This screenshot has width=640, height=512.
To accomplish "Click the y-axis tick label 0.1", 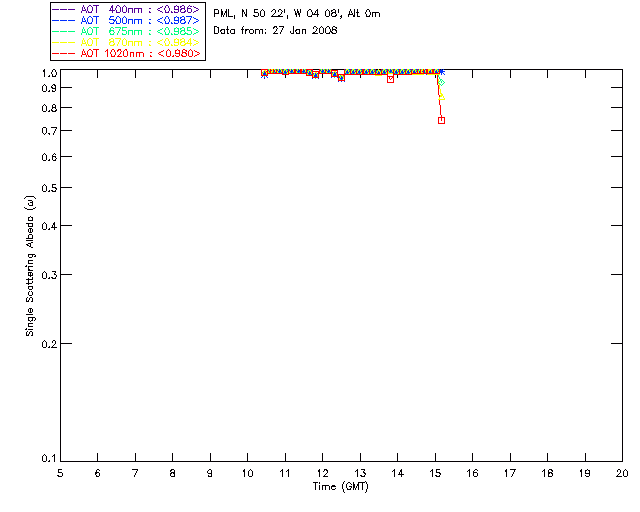I will (x=49, y=459).
